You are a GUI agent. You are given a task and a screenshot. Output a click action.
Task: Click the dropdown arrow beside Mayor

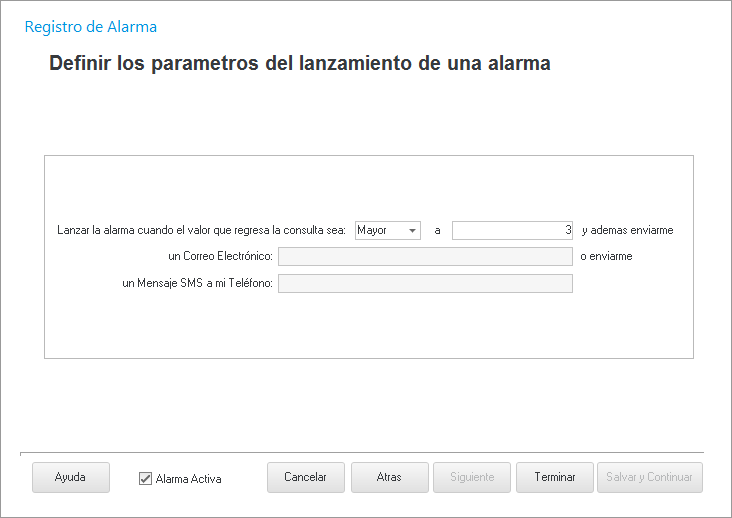(412, 231)
